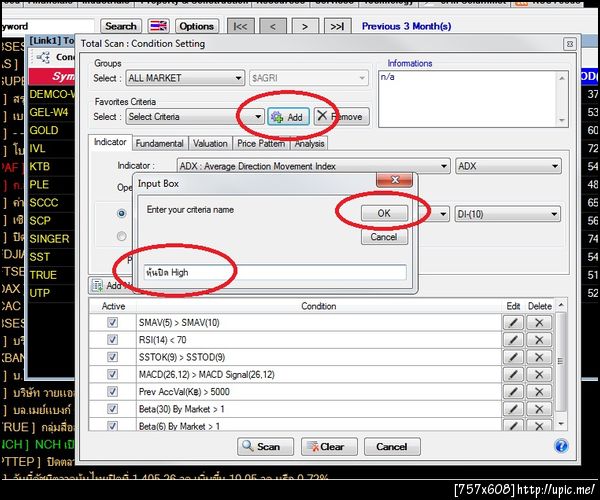Screen dimensions: 600x500
Task: Switch to the Fundamental tab
Action: pyautogui.click(x=160, y=143)
